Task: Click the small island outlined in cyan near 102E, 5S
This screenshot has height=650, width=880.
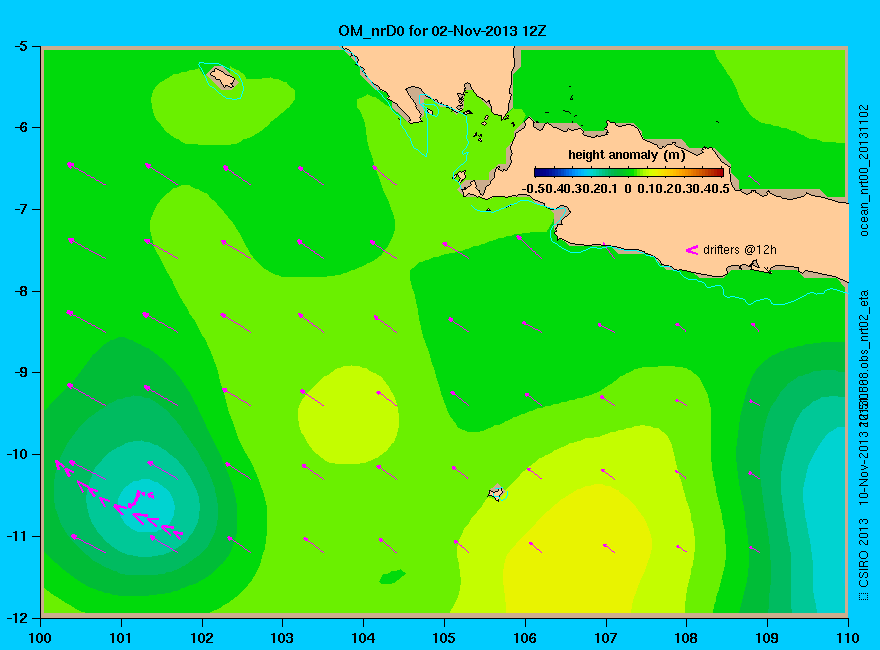Action: [223, 77]
